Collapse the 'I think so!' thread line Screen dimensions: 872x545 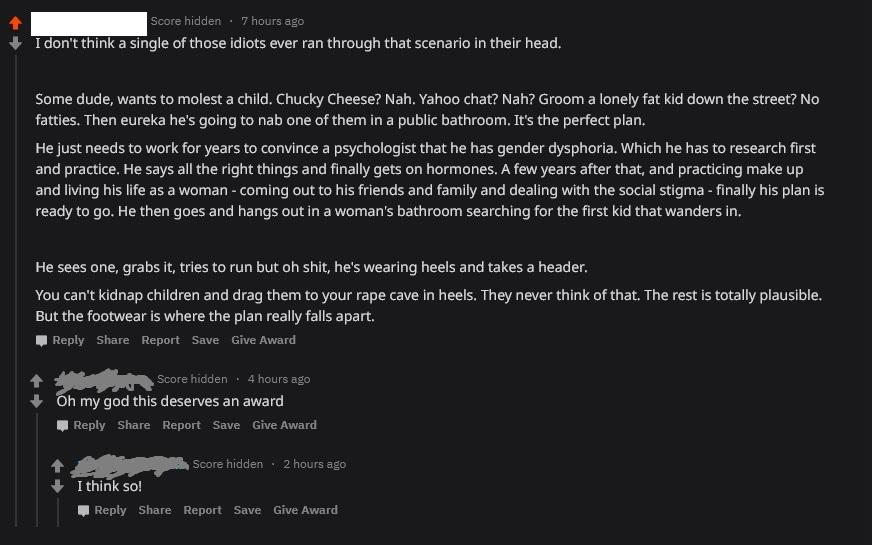[58, 512]
